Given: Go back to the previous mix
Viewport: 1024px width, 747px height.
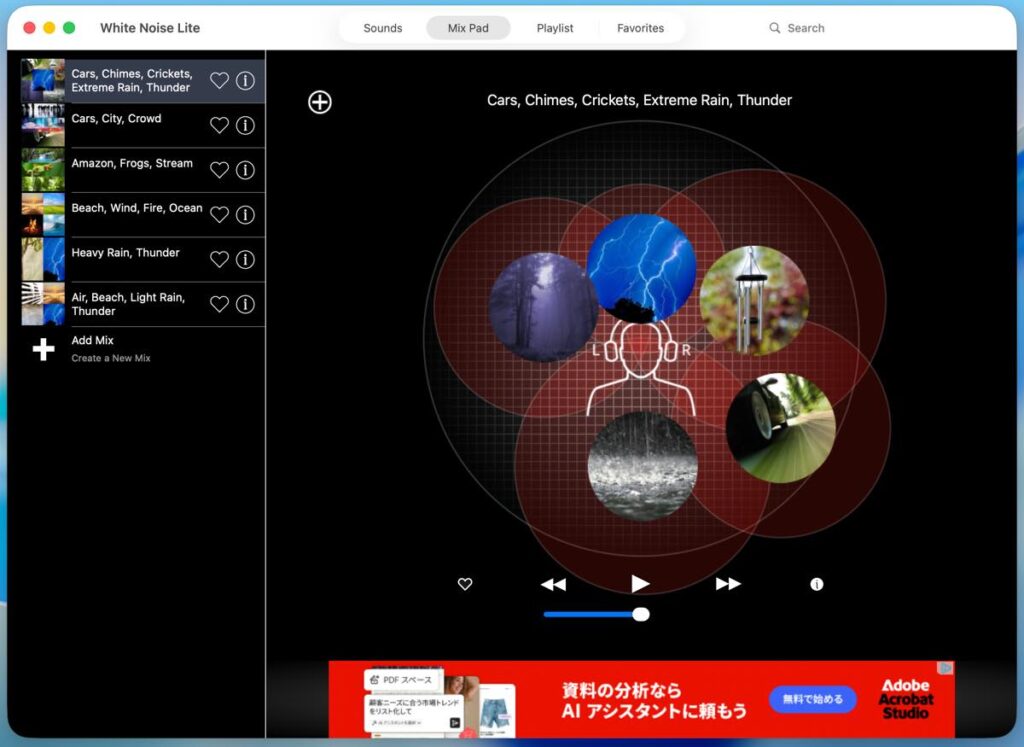Looking at the screenshot, I should pyautogui.click(x=553, y=584).
